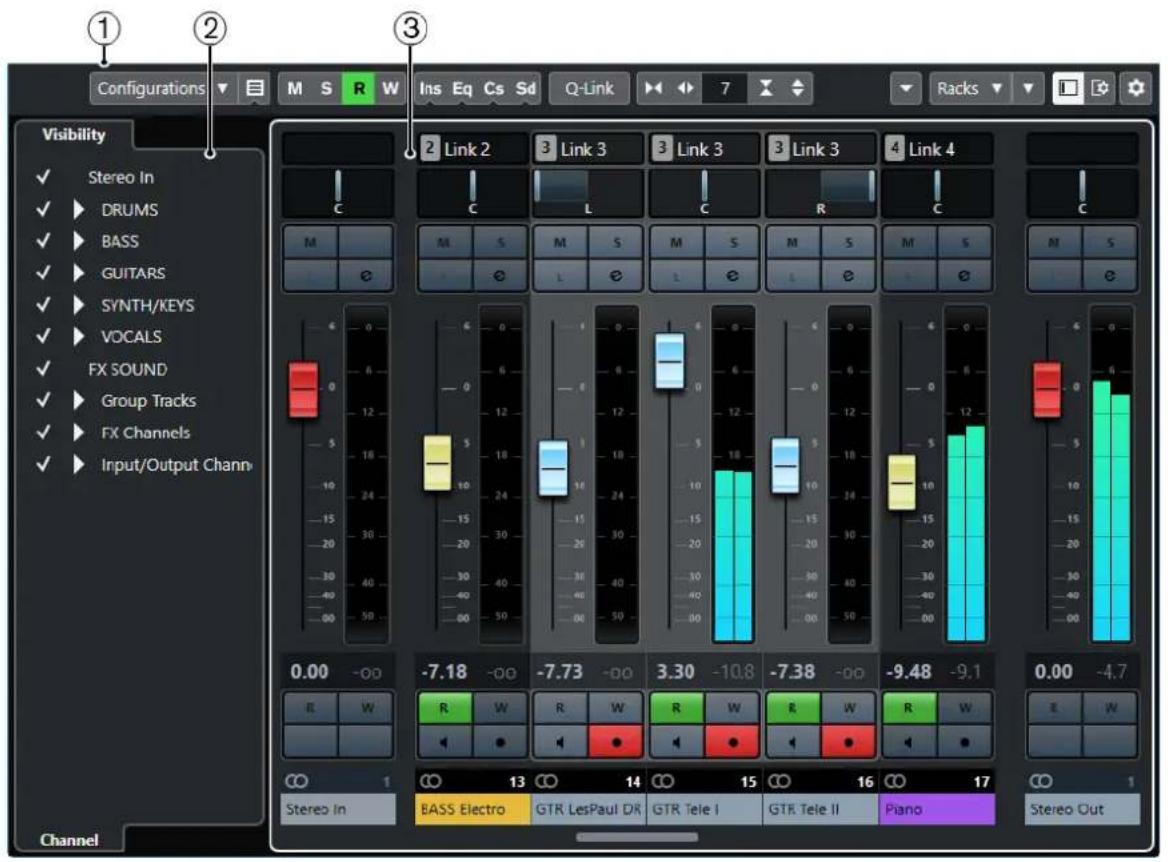Uncheck DRUMS visibility checkmark

[x=43, y=209]
